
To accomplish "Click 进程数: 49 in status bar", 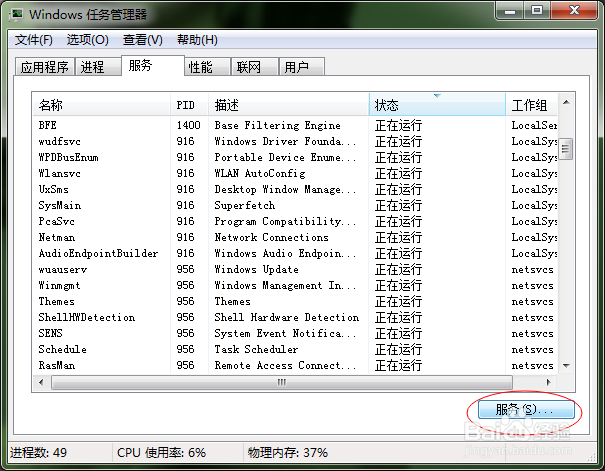I will point(38,452).
